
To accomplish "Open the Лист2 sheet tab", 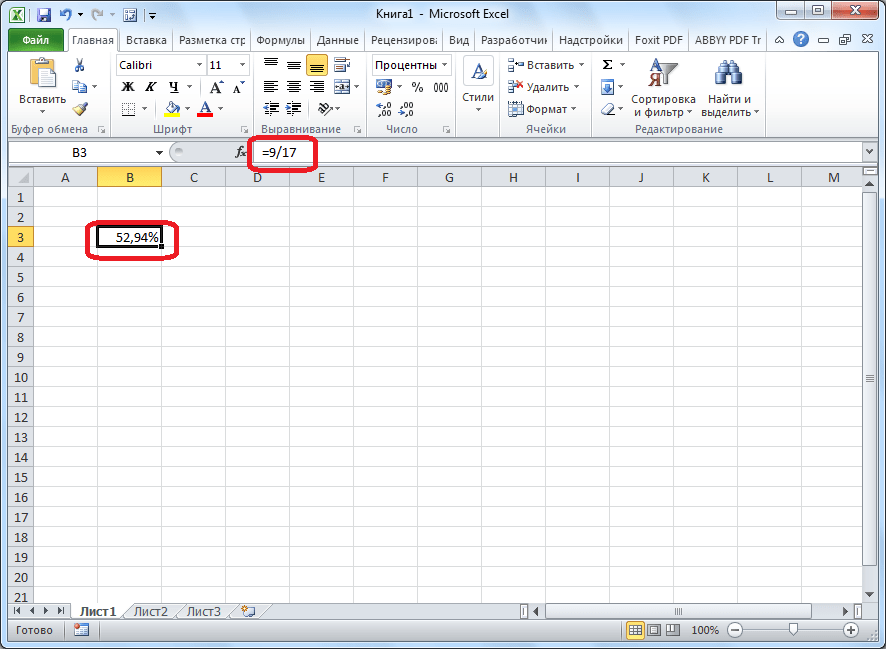I will 151,610.
